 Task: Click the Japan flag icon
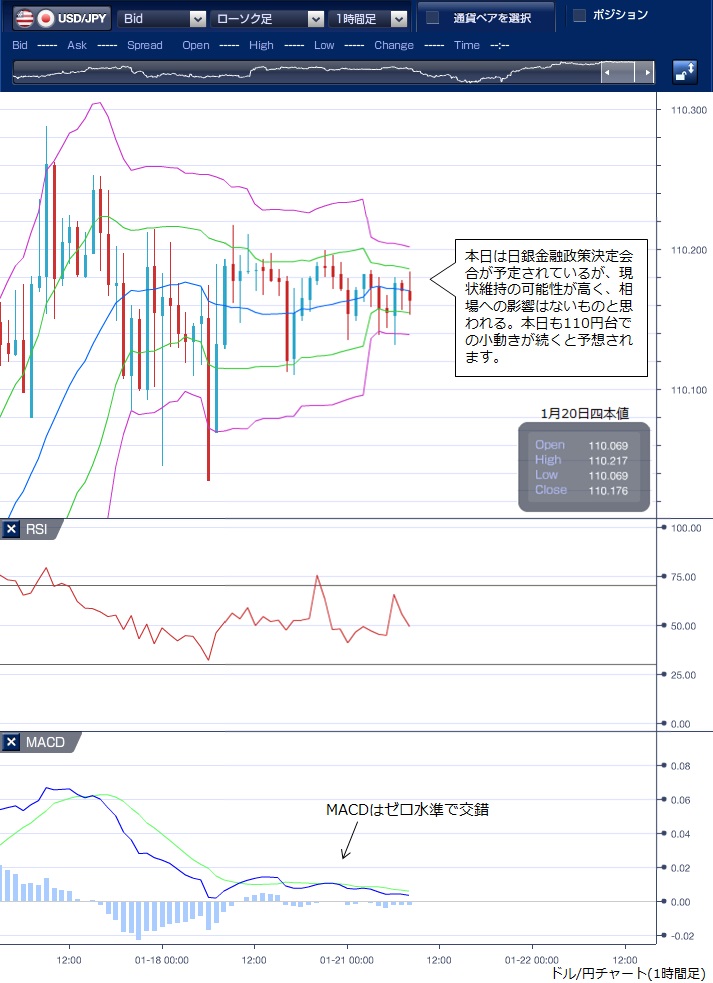click(x=45, y=18)
